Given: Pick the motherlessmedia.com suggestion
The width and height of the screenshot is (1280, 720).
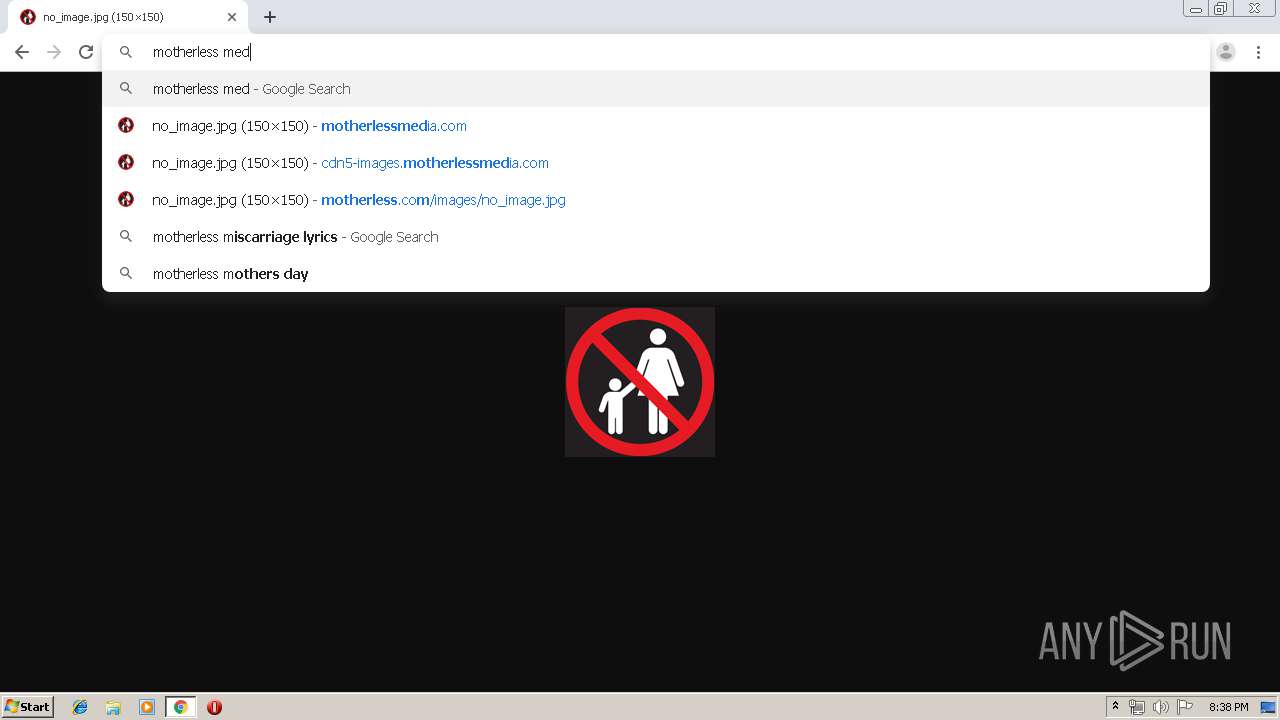Looking at the screenshot, I should coord(656,126).
